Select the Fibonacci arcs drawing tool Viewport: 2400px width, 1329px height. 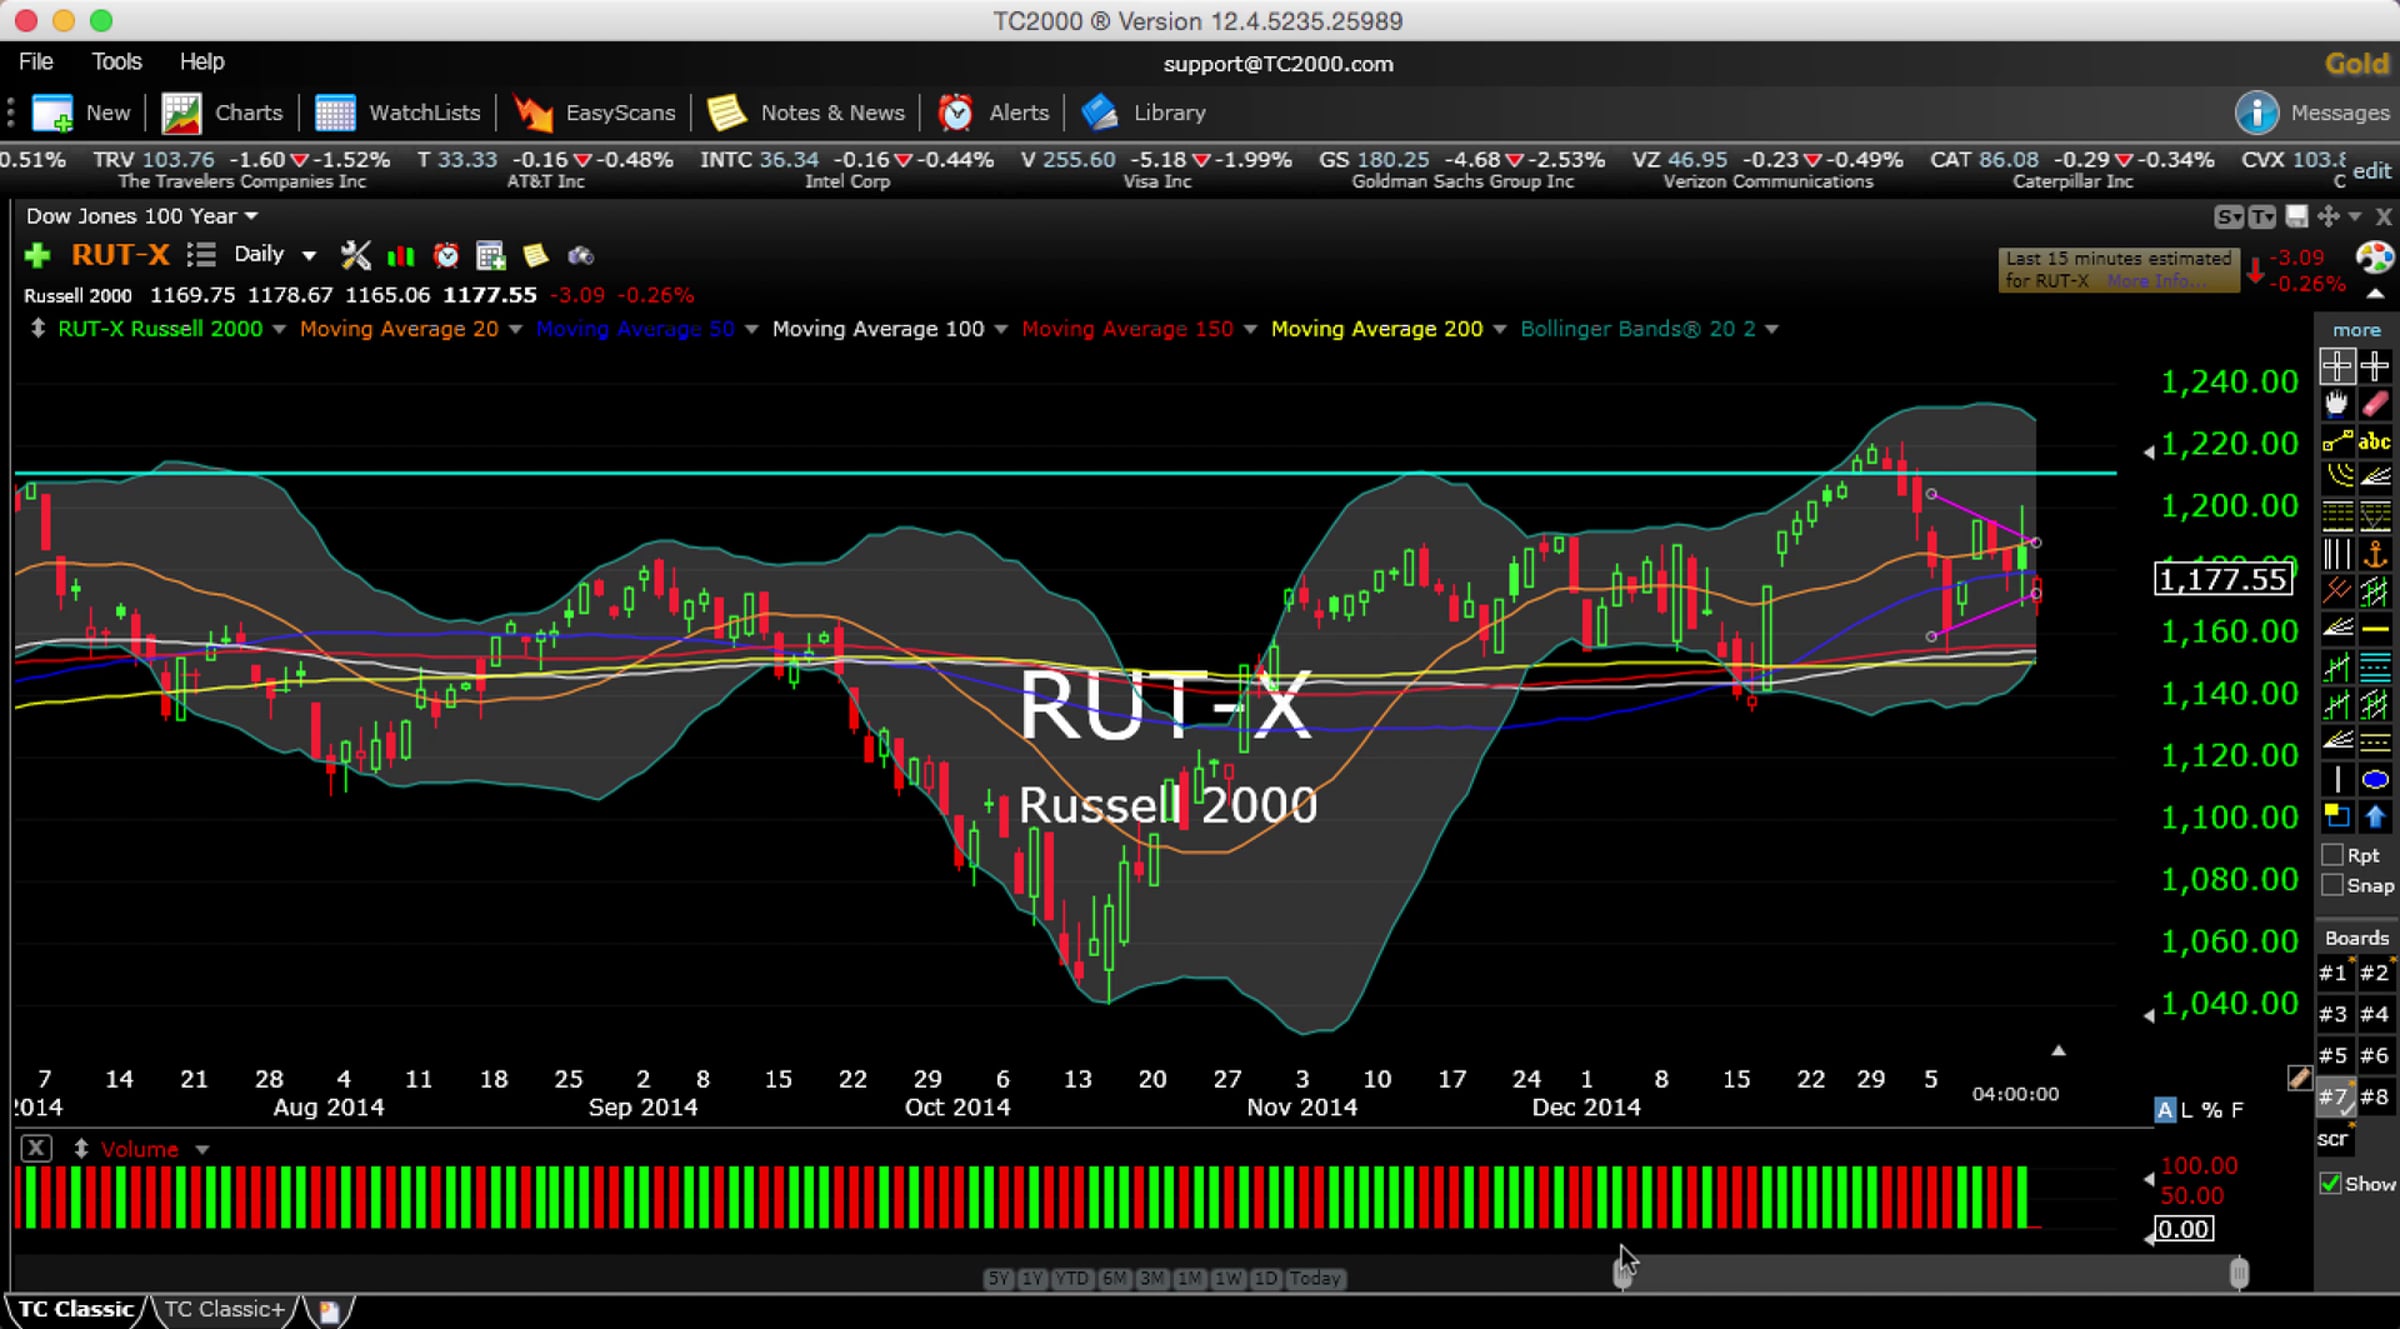2337,477
